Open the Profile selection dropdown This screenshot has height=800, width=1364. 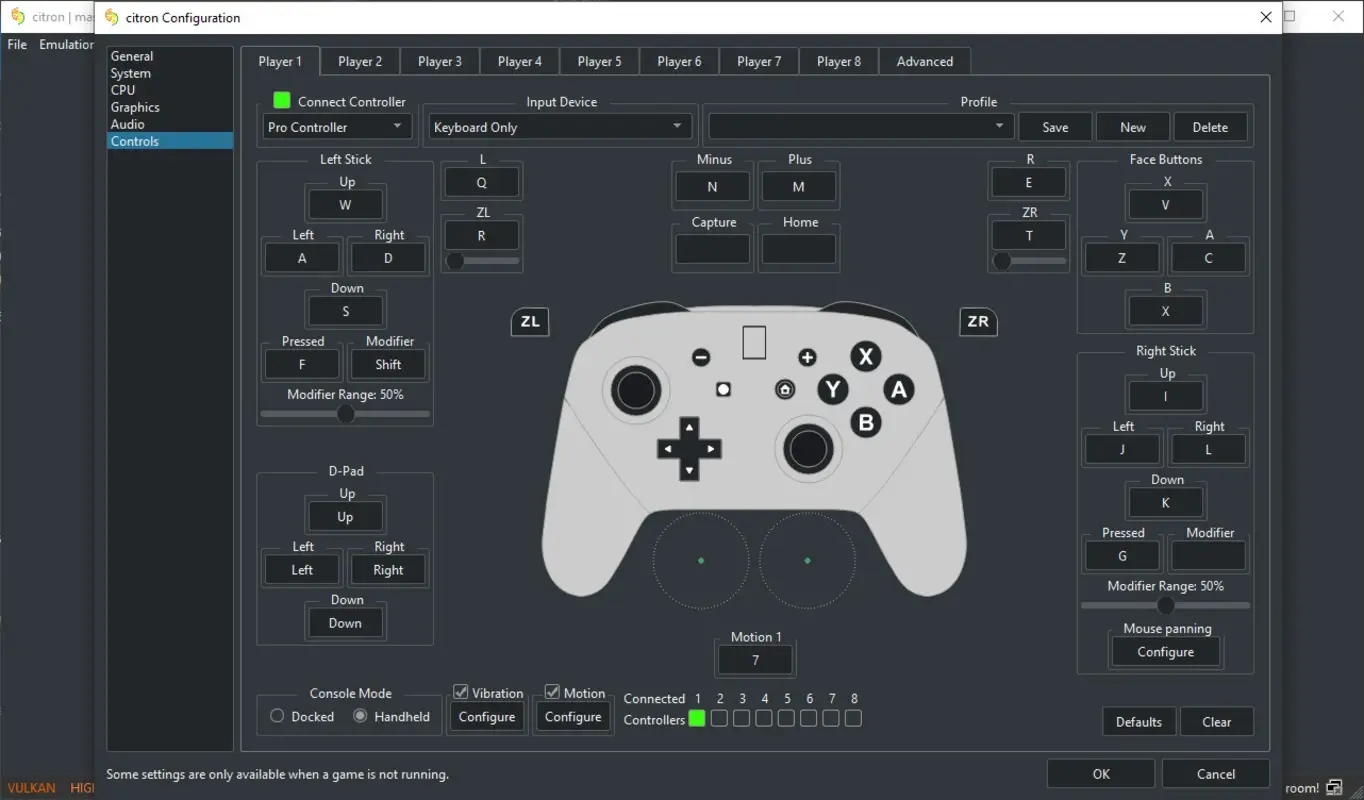857,126
